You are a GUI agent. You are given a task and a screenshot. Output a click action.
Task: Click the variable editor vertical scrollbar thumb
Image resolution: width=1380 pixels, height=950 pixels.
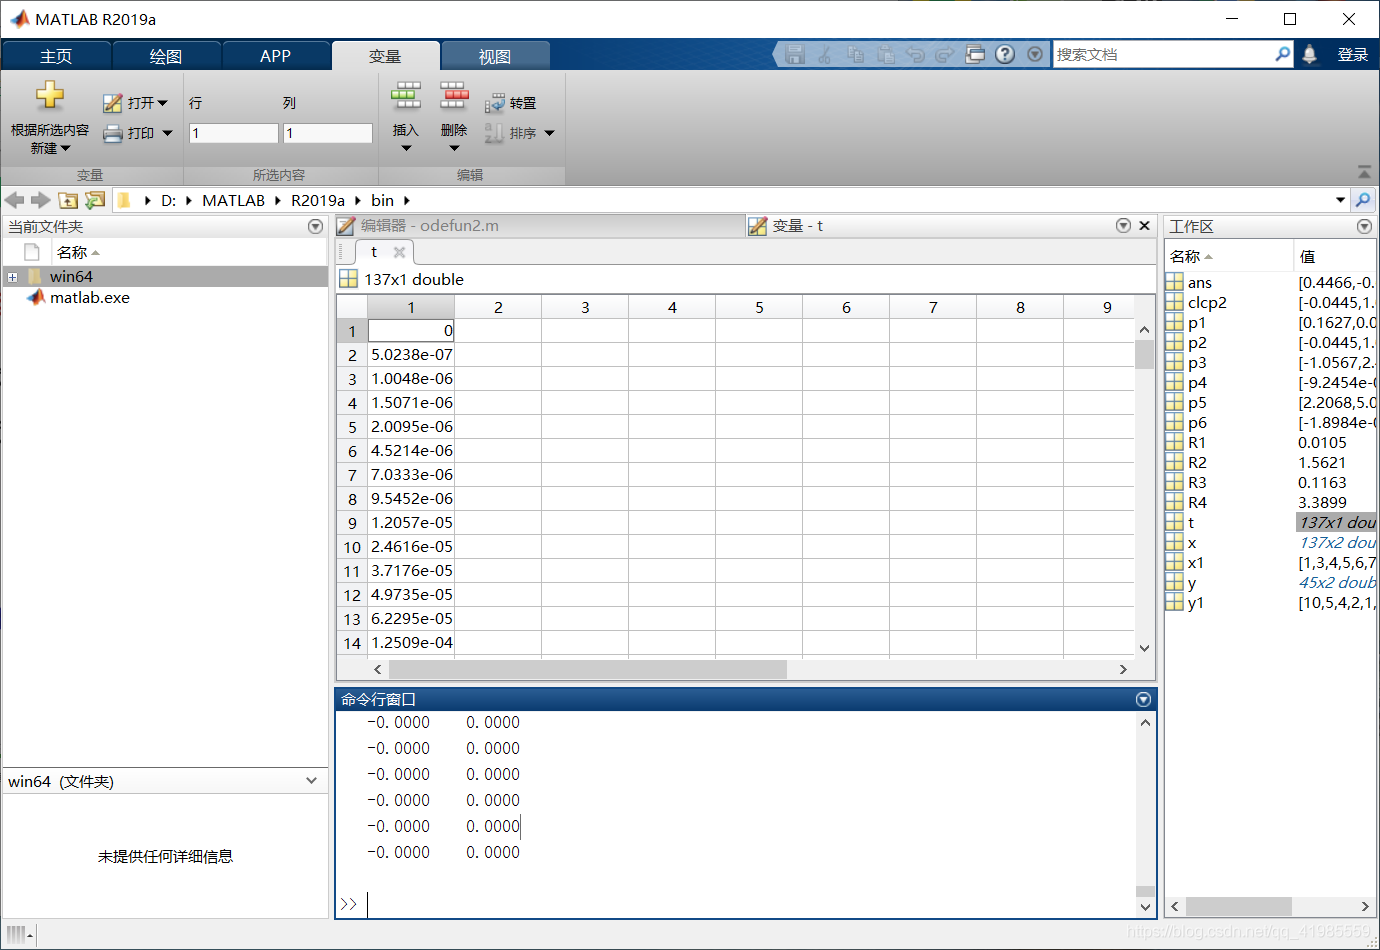click(1145, 355)
